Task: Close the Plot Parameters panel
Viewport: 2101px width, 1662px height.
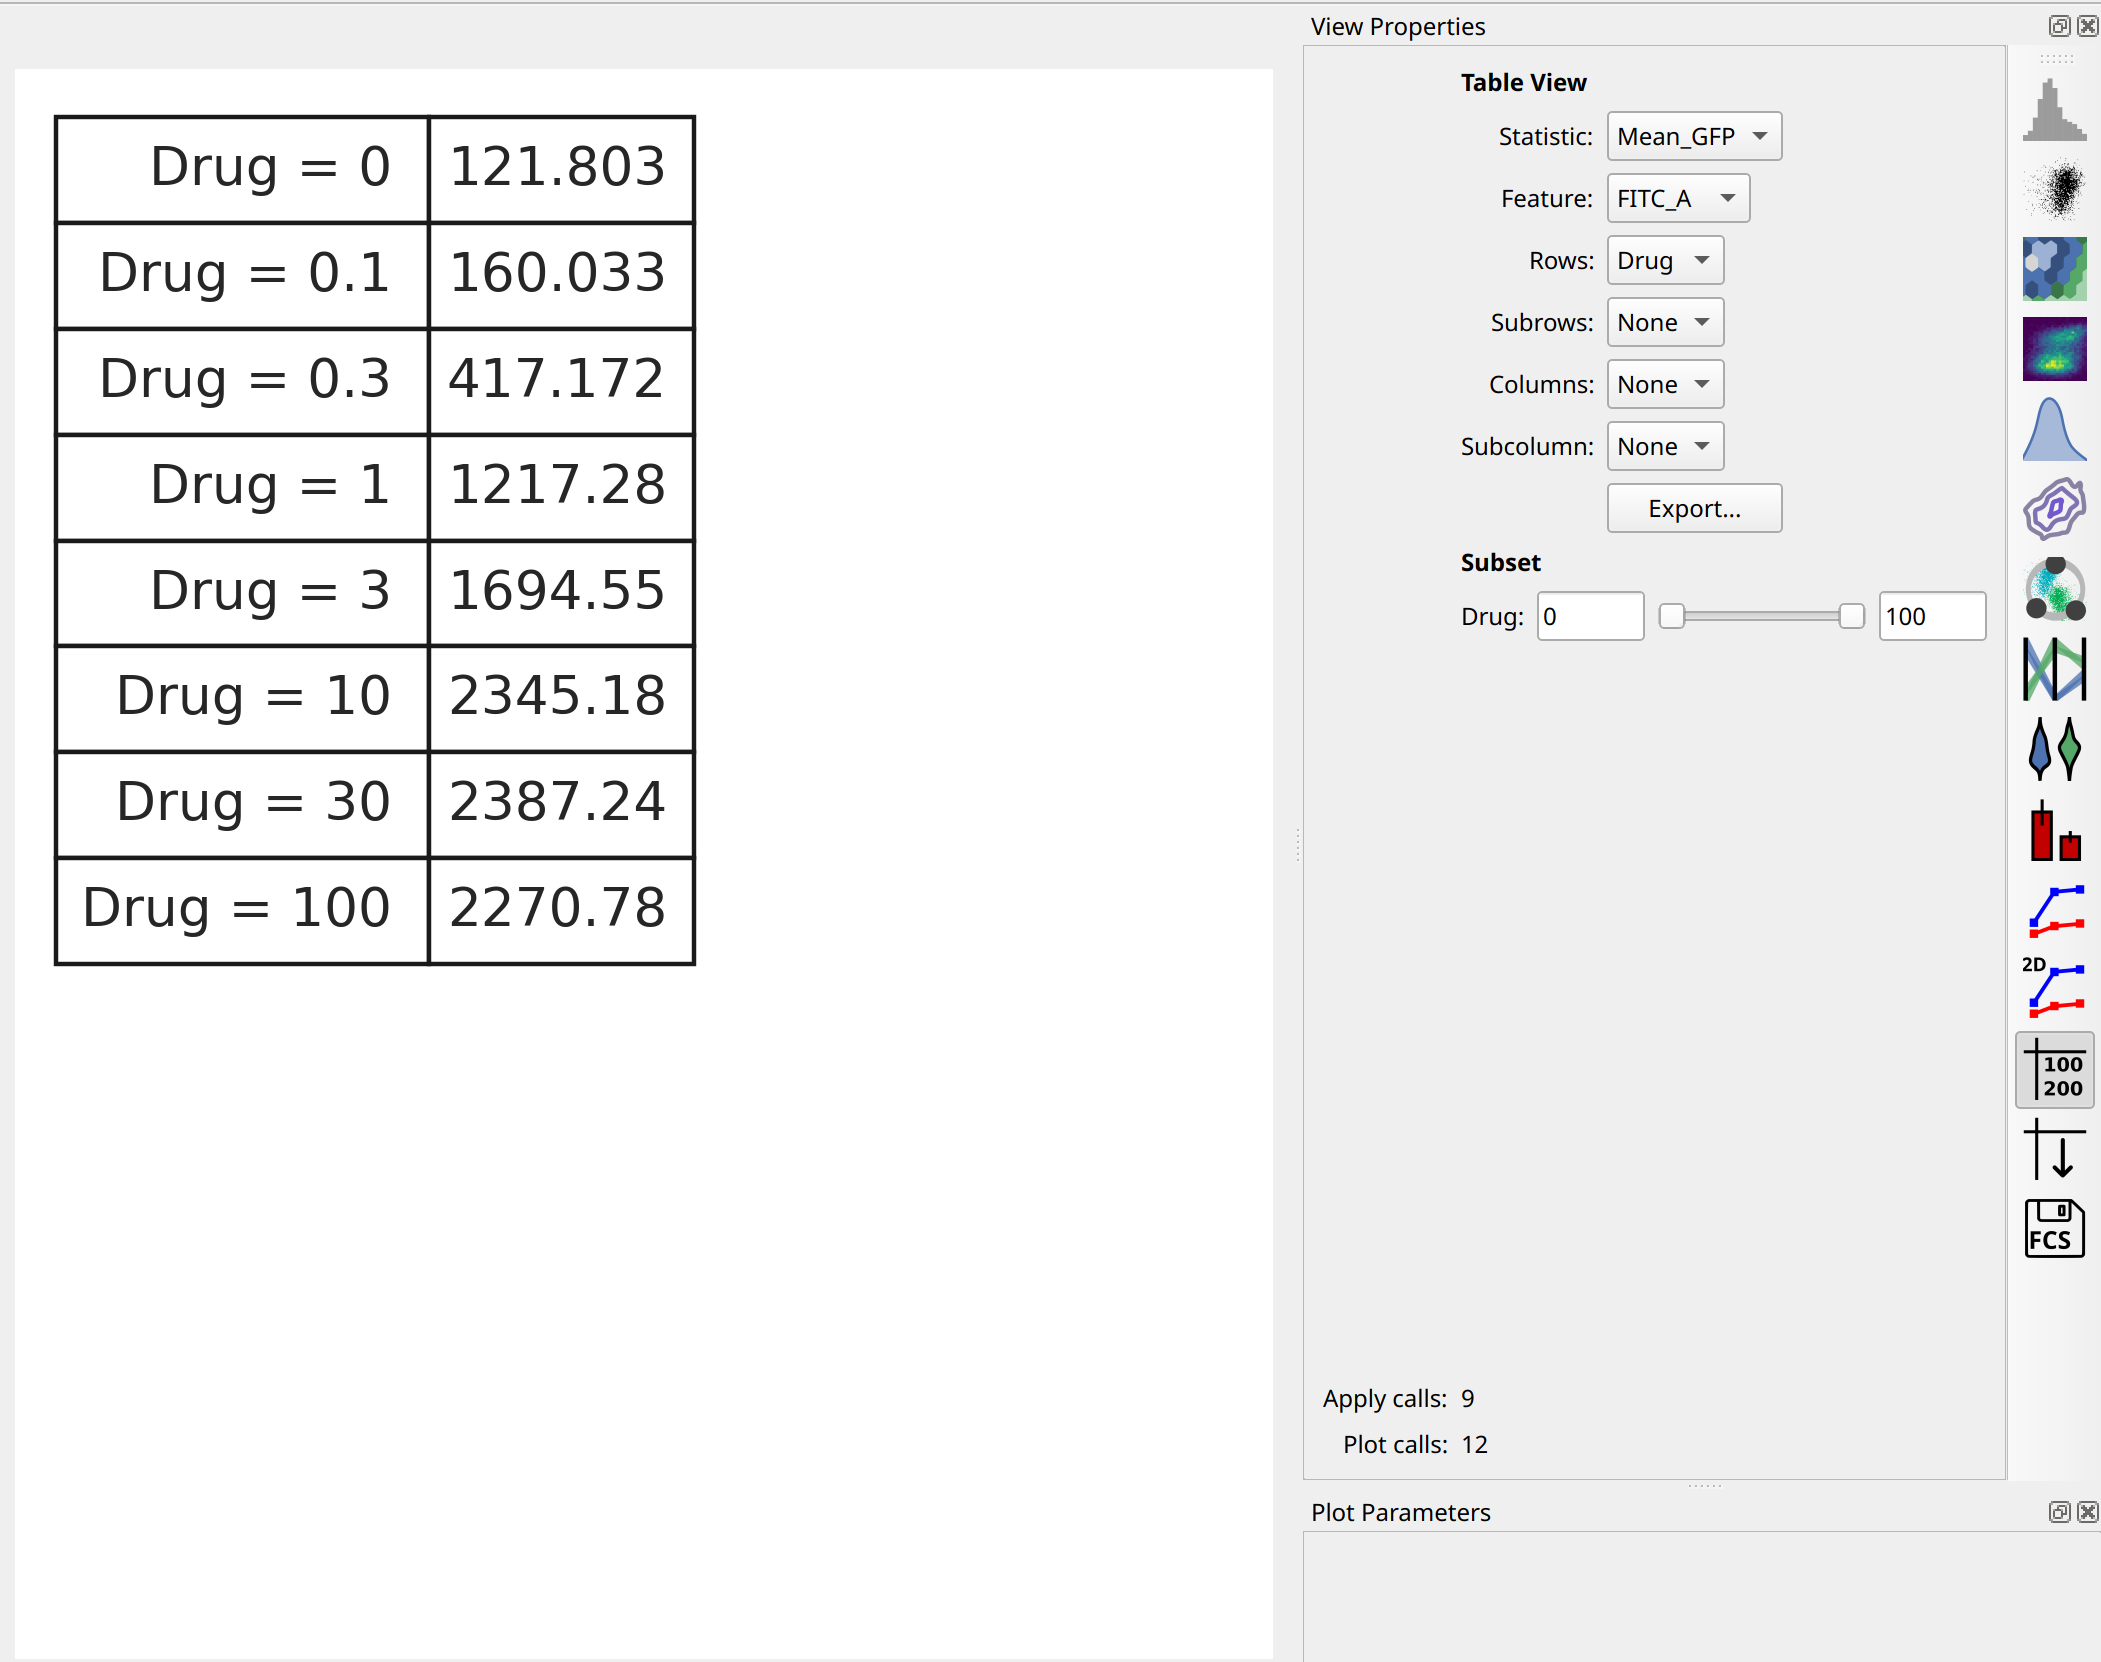Action: pos(2087,1512)
